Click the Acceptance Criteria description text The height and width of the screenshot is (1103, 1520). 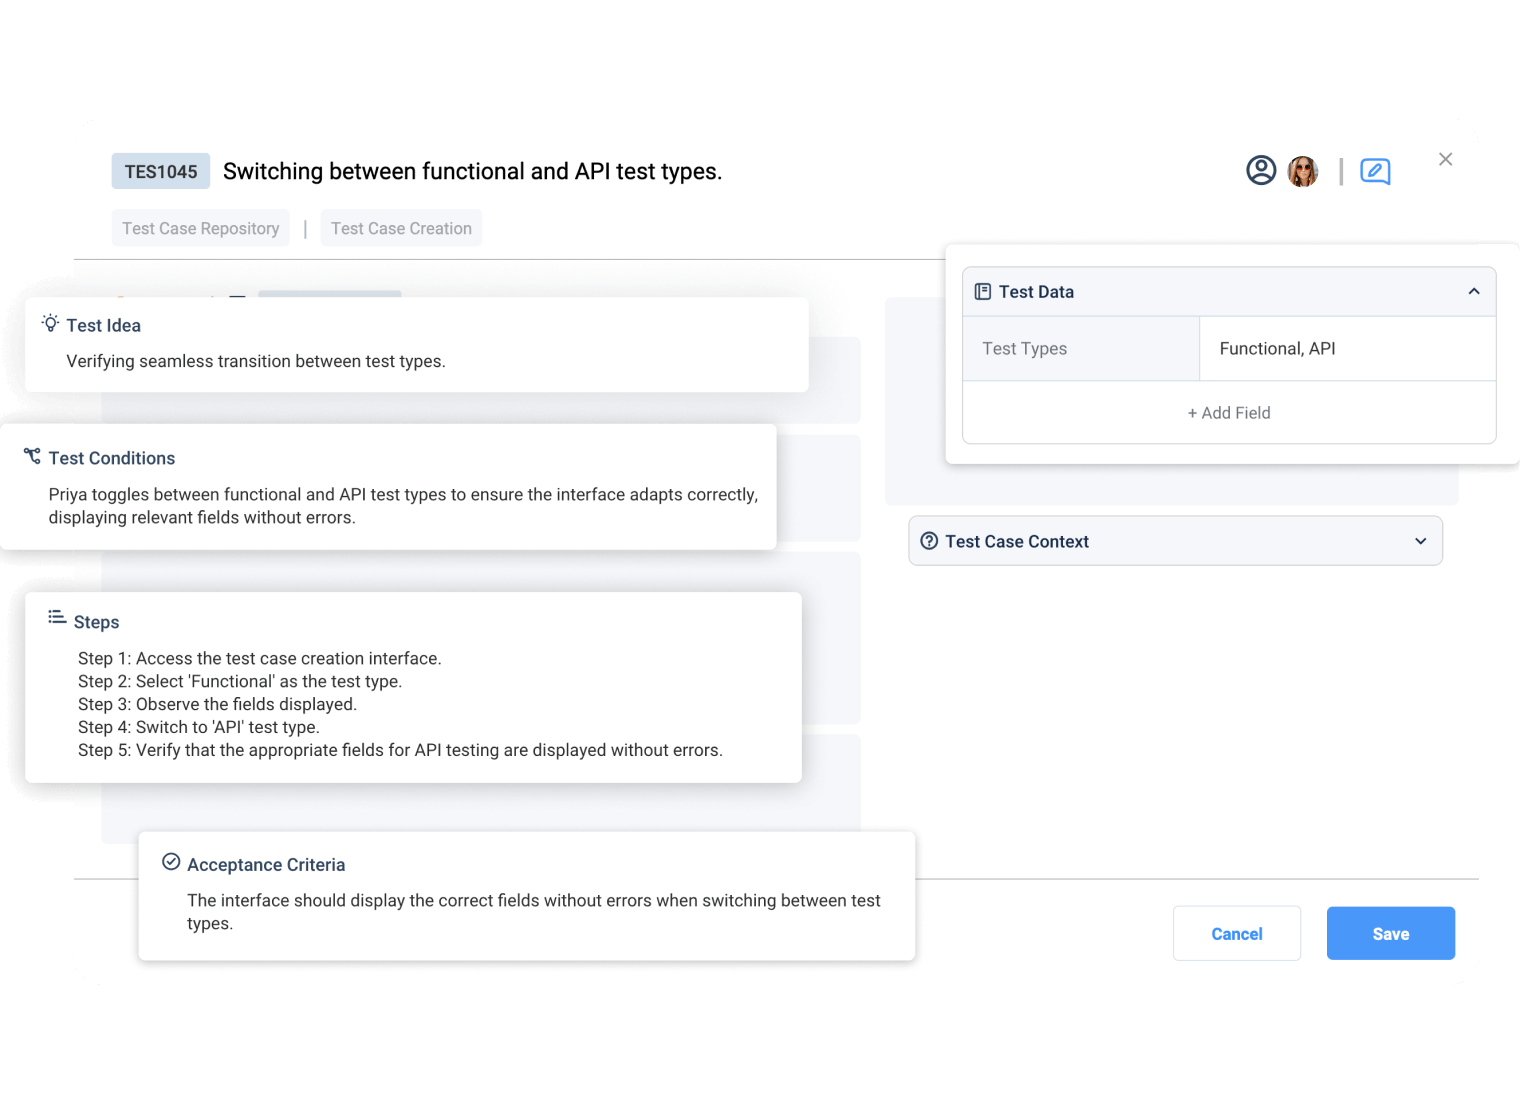[x=534, y=912]
